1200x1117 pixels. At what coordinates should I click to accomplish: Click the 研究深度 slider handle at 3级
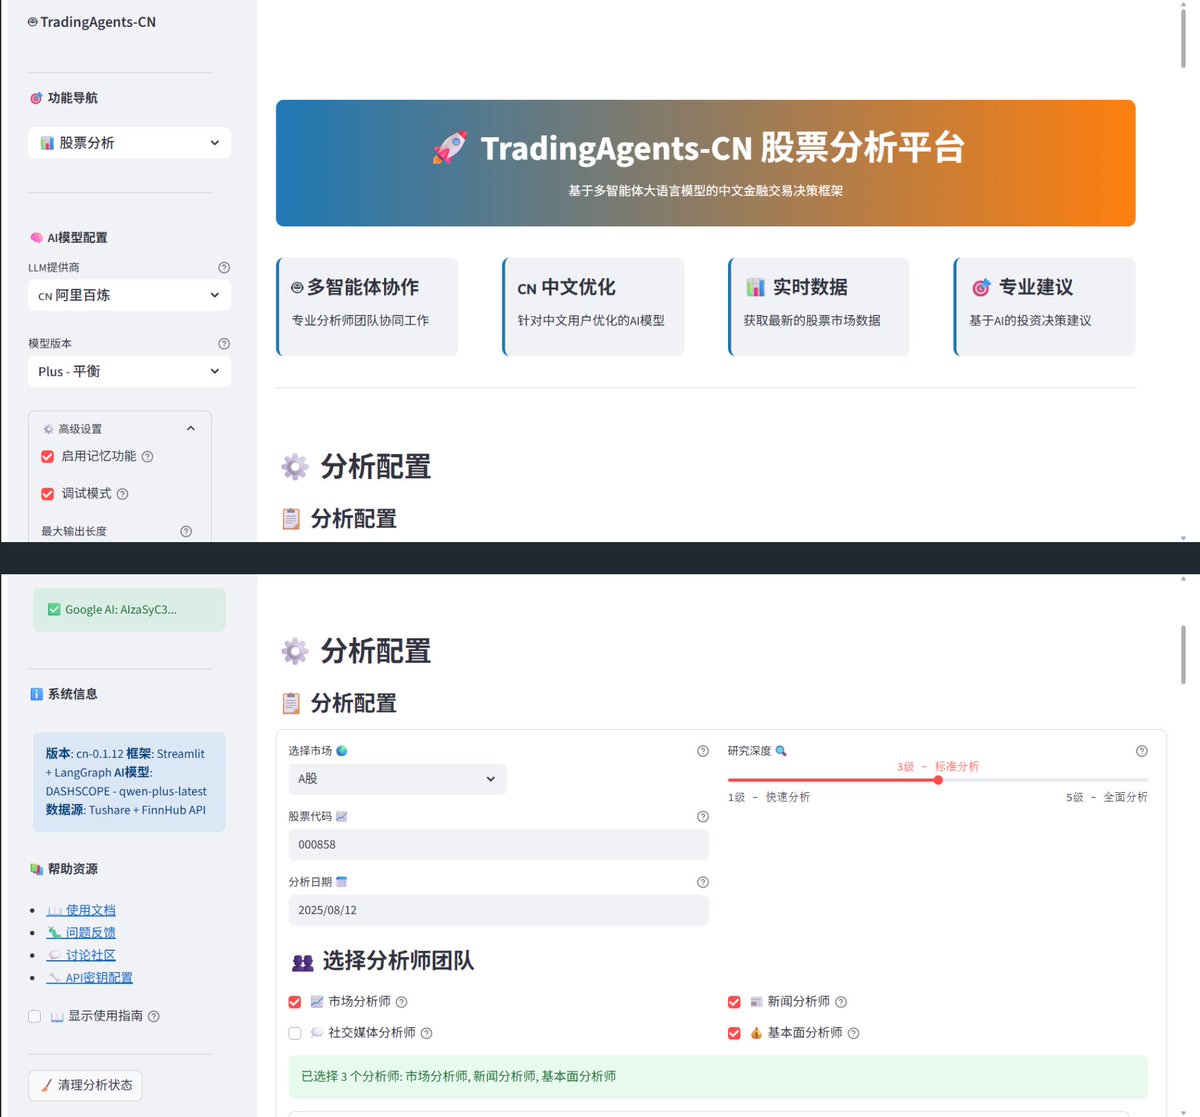click(x=937, y=779)
